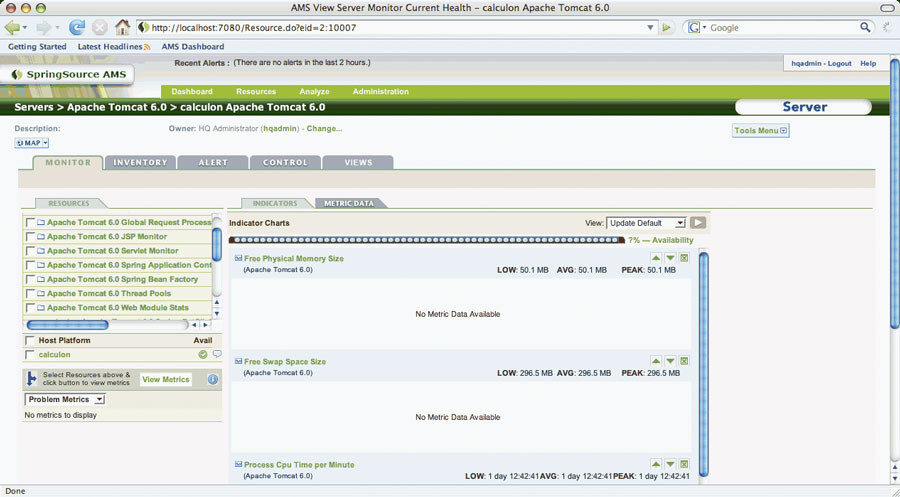This screenshot has width=900, height=497.
Task: Check the Spring Application Context checkbox
Action: coord(30,265)
